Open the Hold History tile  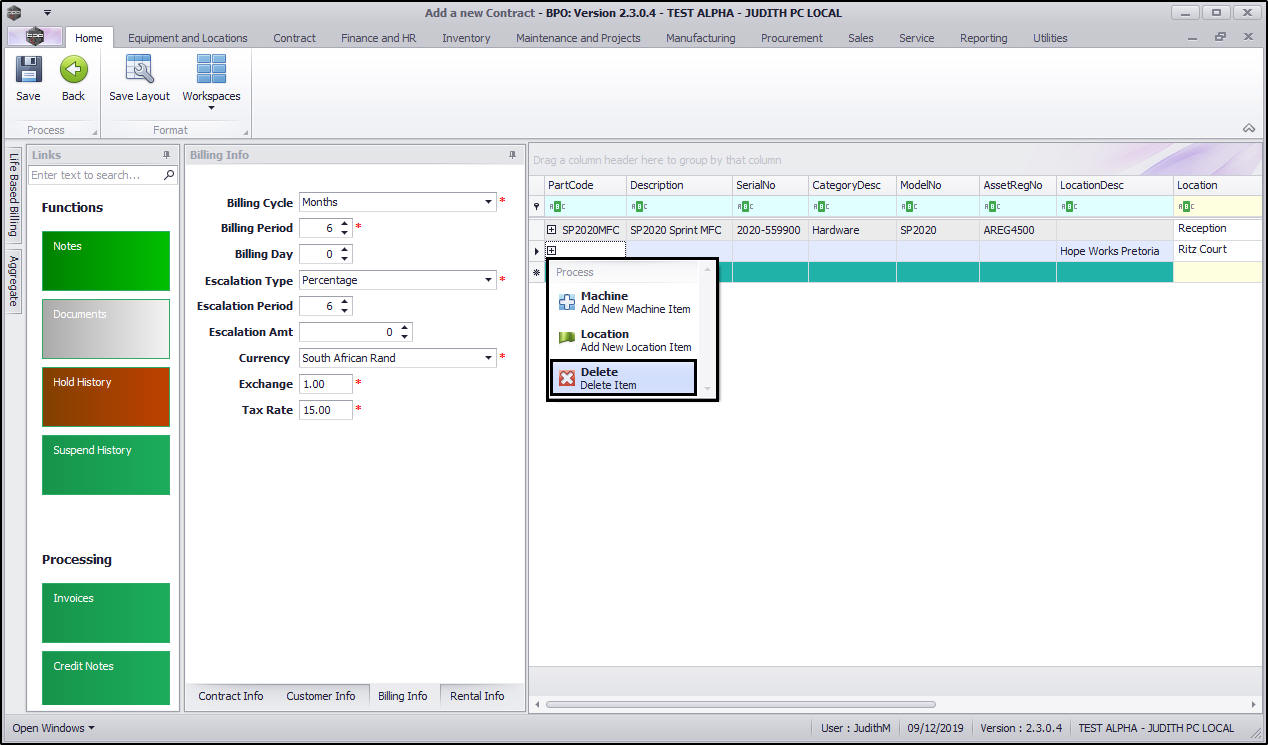pos(106,397)
